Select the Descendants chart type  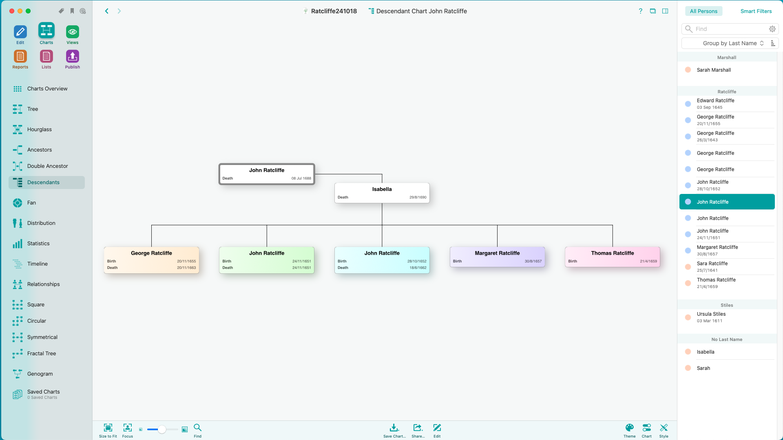[46, 182]
